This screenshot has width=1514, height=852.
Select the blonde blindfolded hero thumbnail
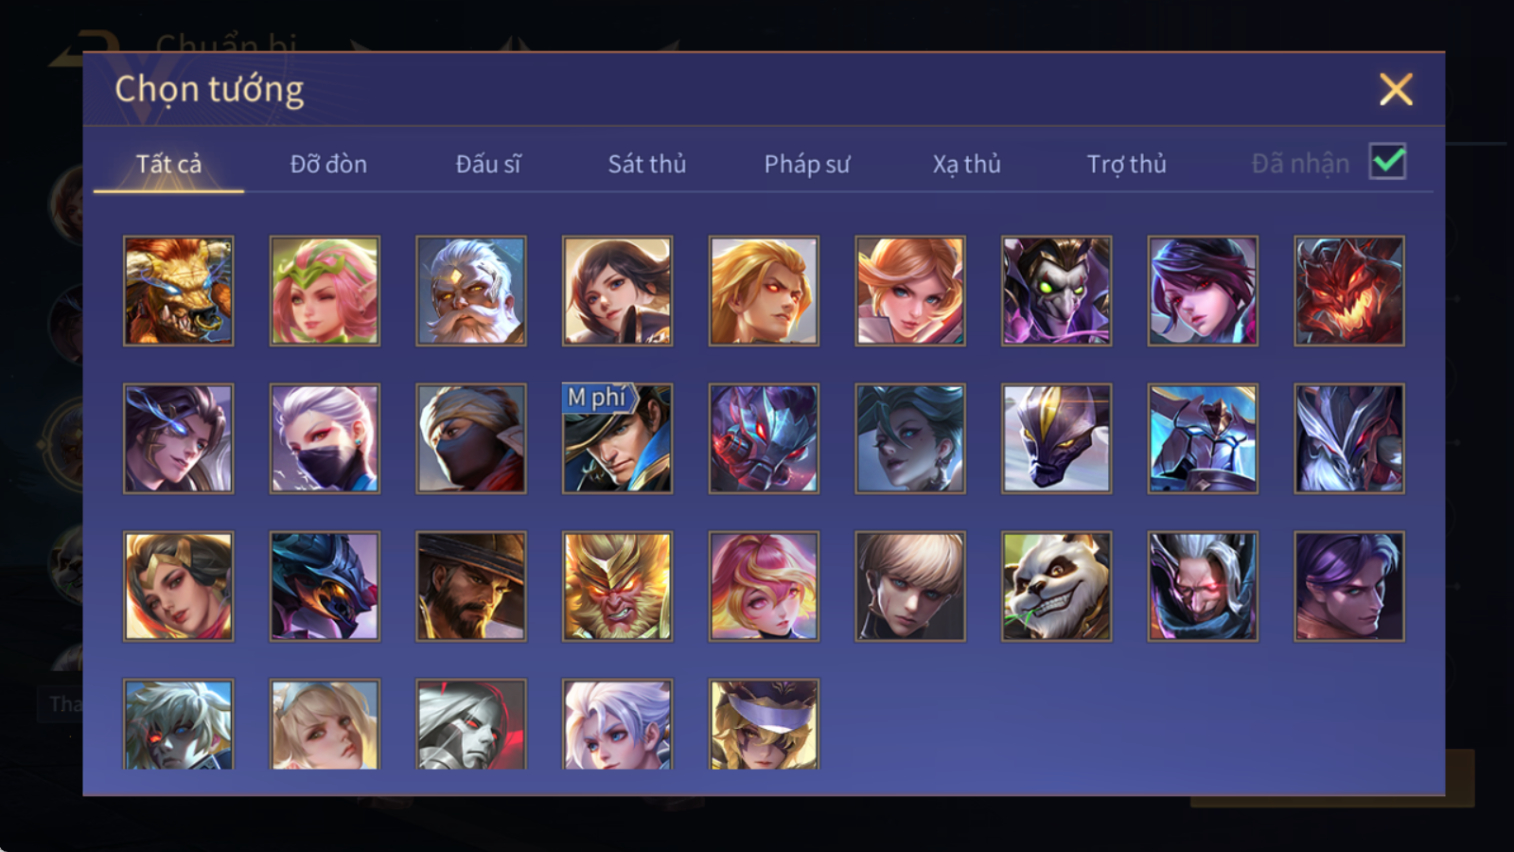pos(764,724)
